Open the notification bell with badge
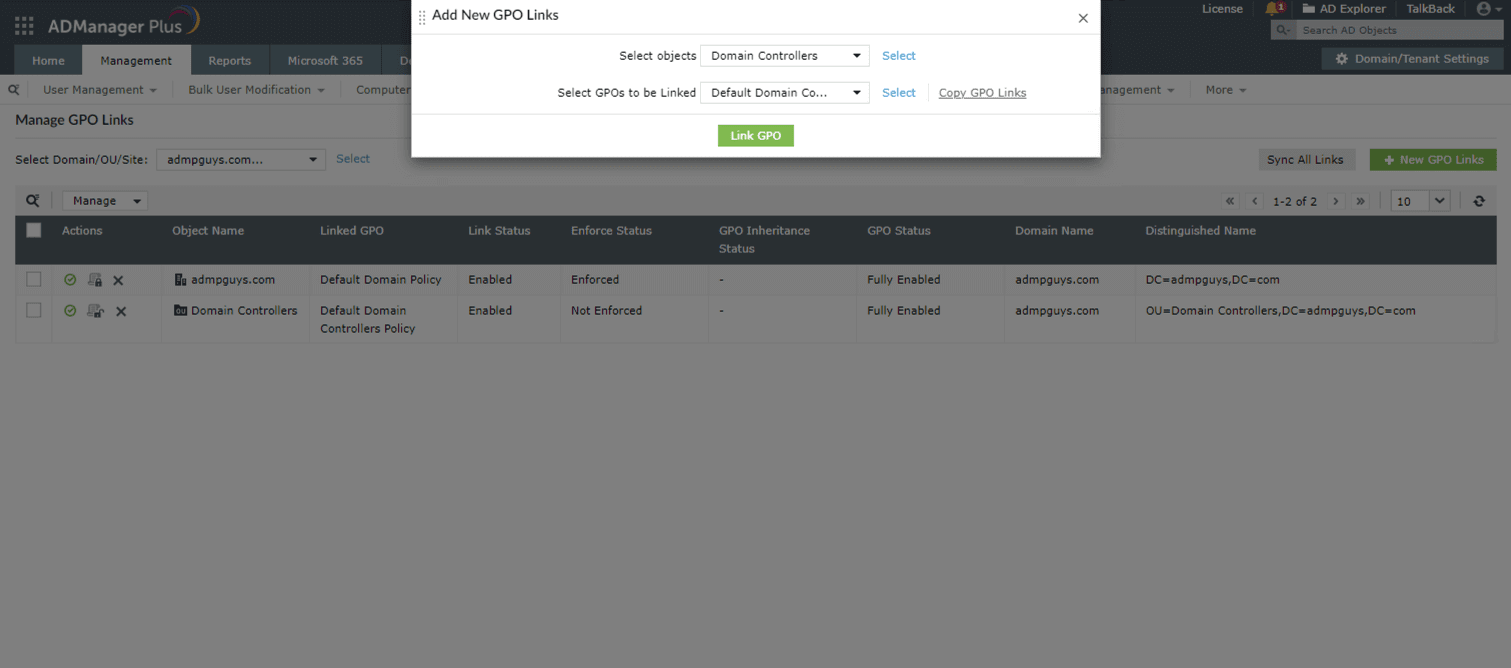Image resolution: width=1511 pixels, height=668 pixels. [x=1274, y=9]
